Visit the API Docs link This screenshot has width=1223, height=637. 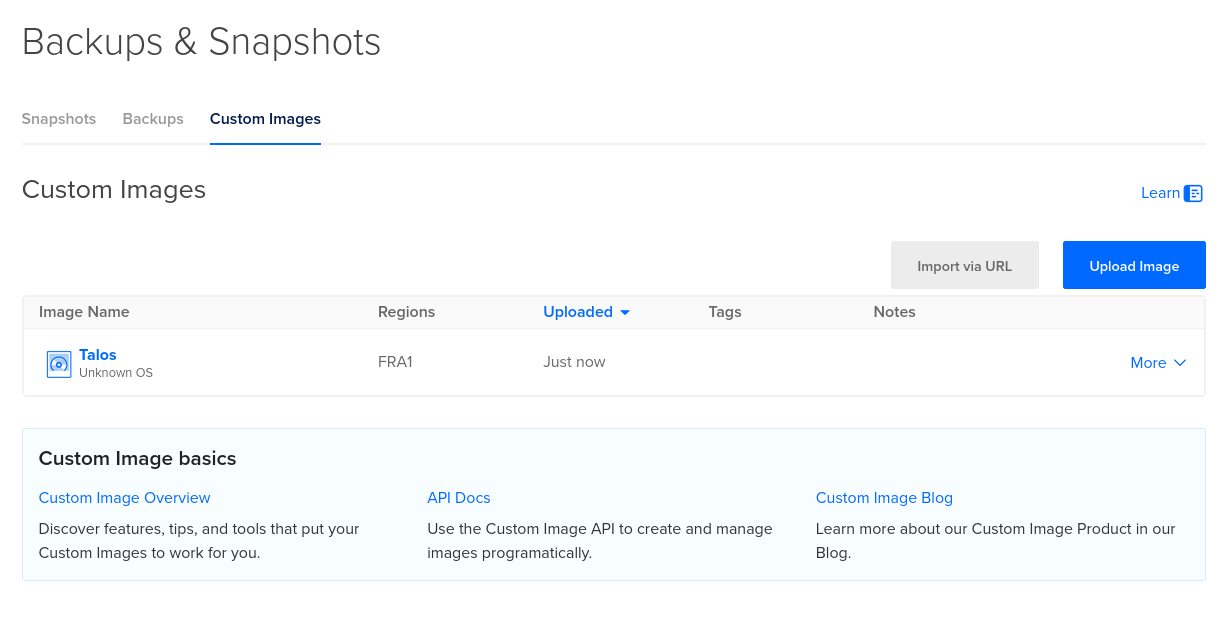[458, 498]
